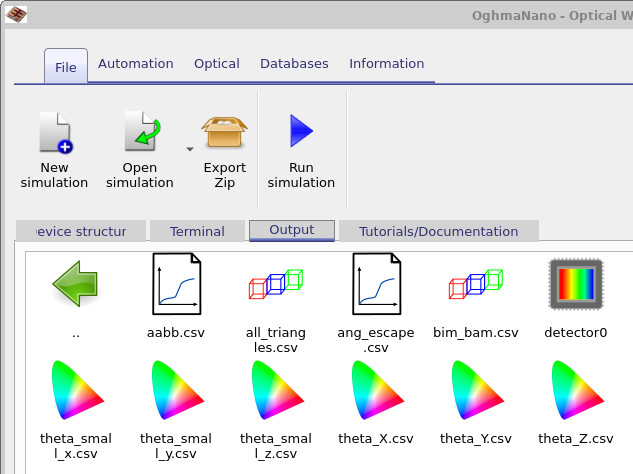Click the 'theta_small_x.csv' file name label
This screenshot has height=474, width=633.
76,446
